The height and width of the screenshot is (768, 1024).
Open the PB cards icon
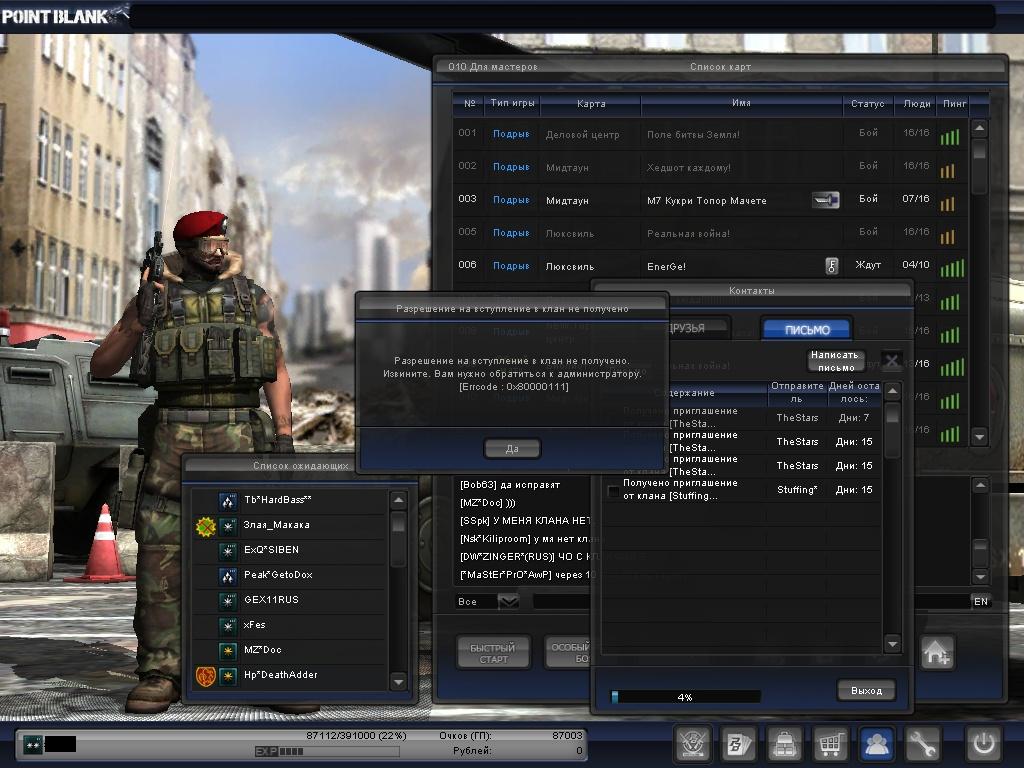tap(738, 744)
